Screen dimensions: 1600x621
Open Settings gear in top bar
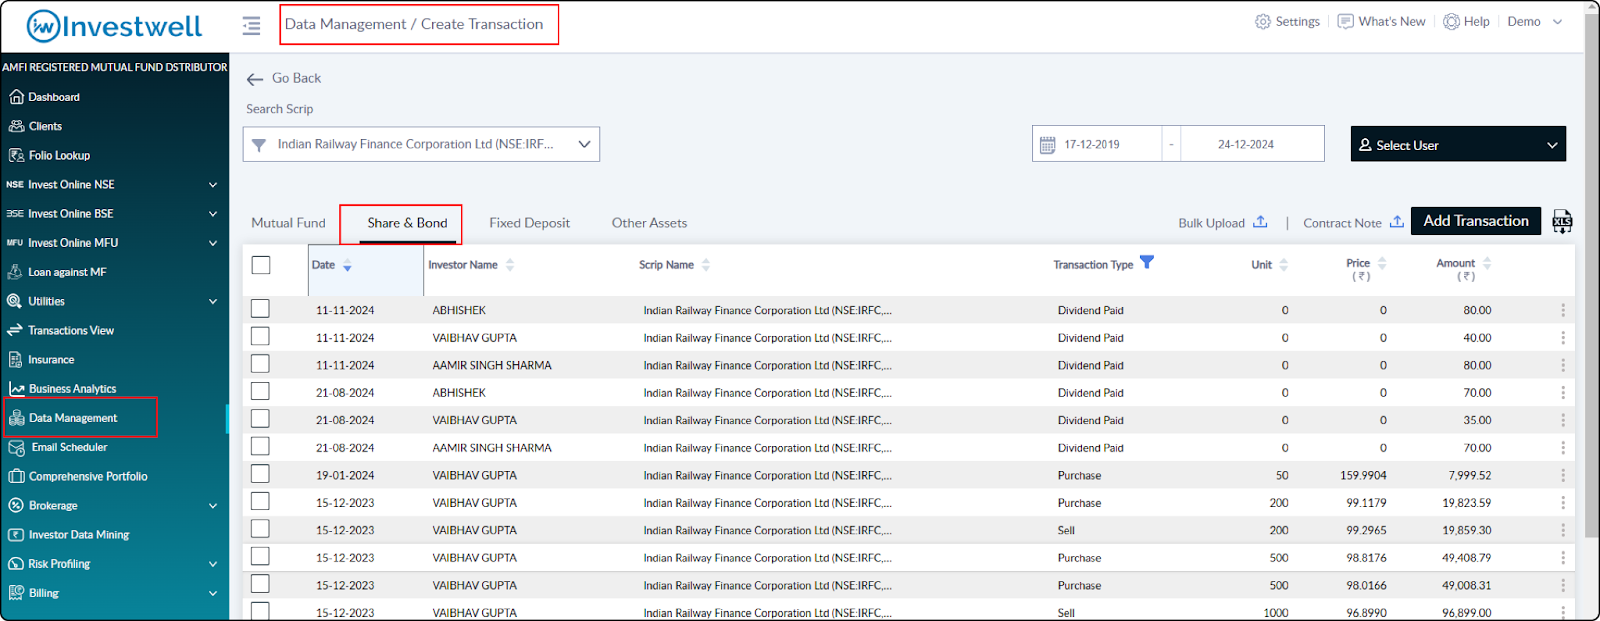pyautogui.click(x=1287, y=22)
